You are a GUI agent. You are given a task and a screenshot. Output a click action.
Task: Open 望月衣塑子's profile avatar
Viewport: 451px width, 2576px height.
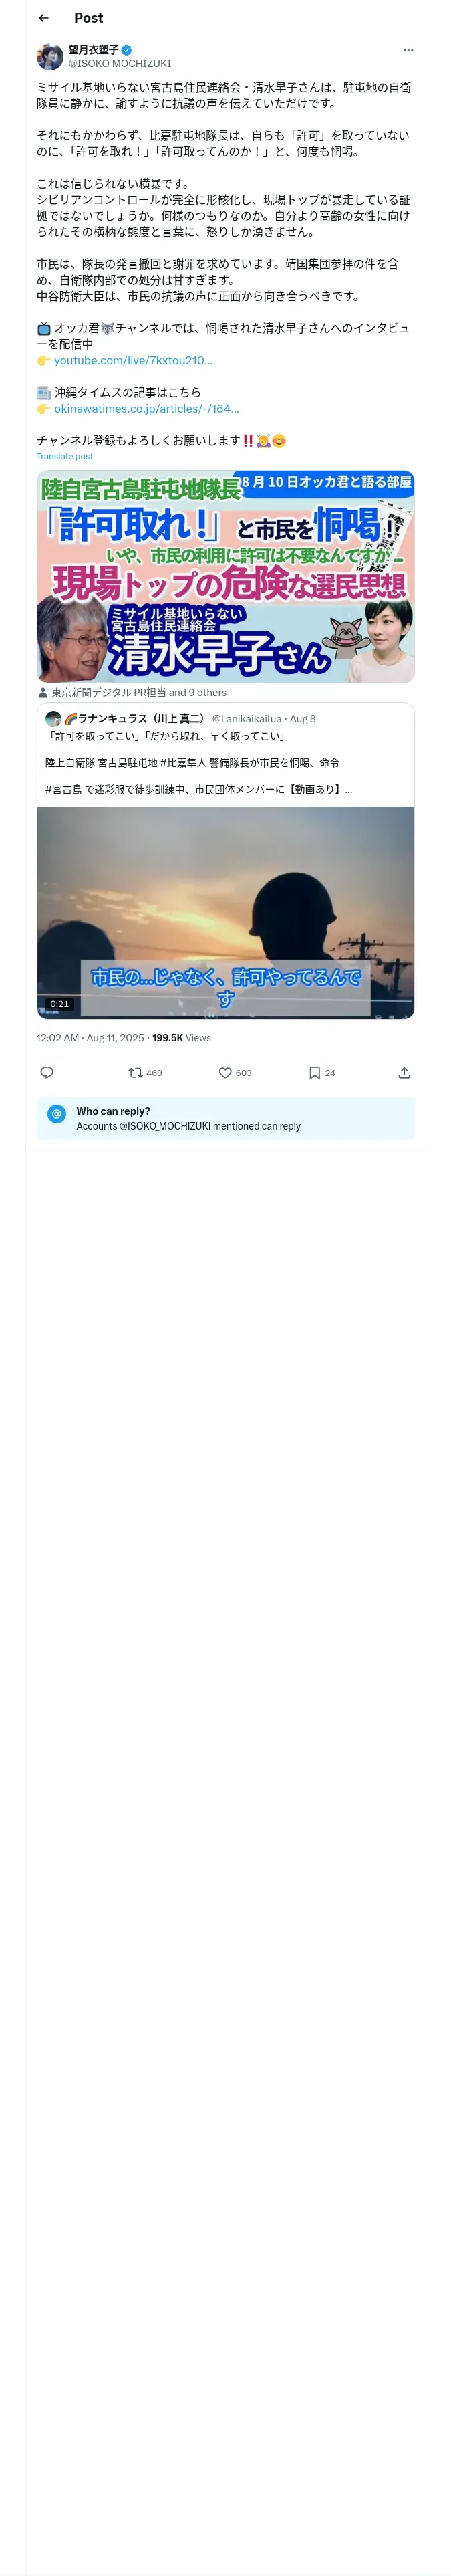pyautogui.click(x=50, y=56)
